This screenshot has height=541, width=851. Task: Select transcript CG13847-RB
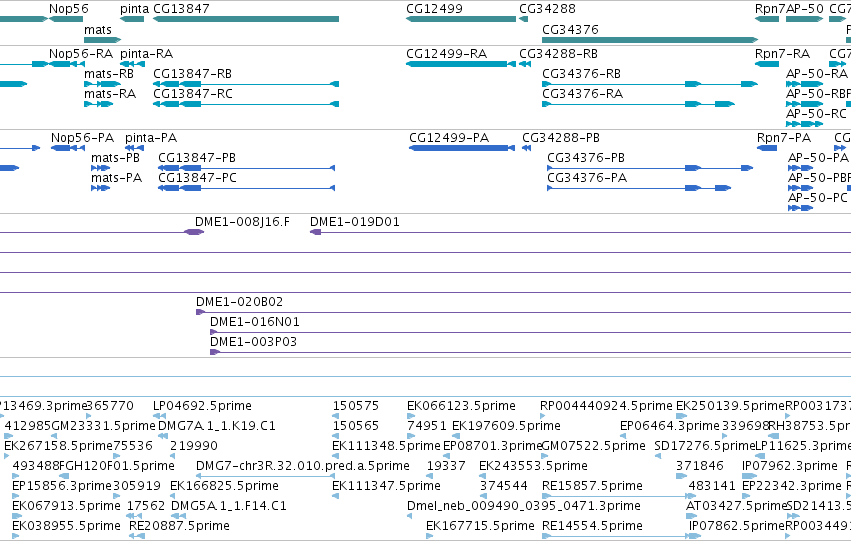192,74
